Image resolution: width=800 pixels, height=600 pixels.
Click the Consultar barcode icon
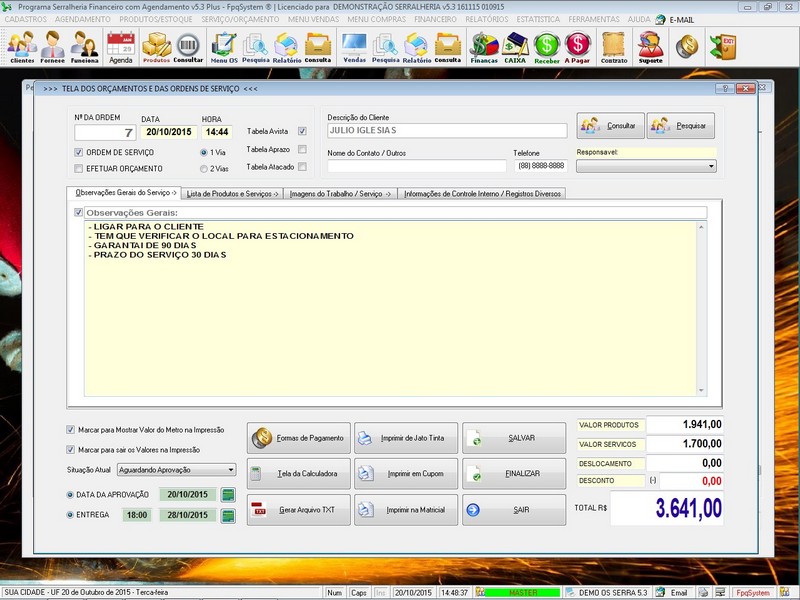click(188, 47)
